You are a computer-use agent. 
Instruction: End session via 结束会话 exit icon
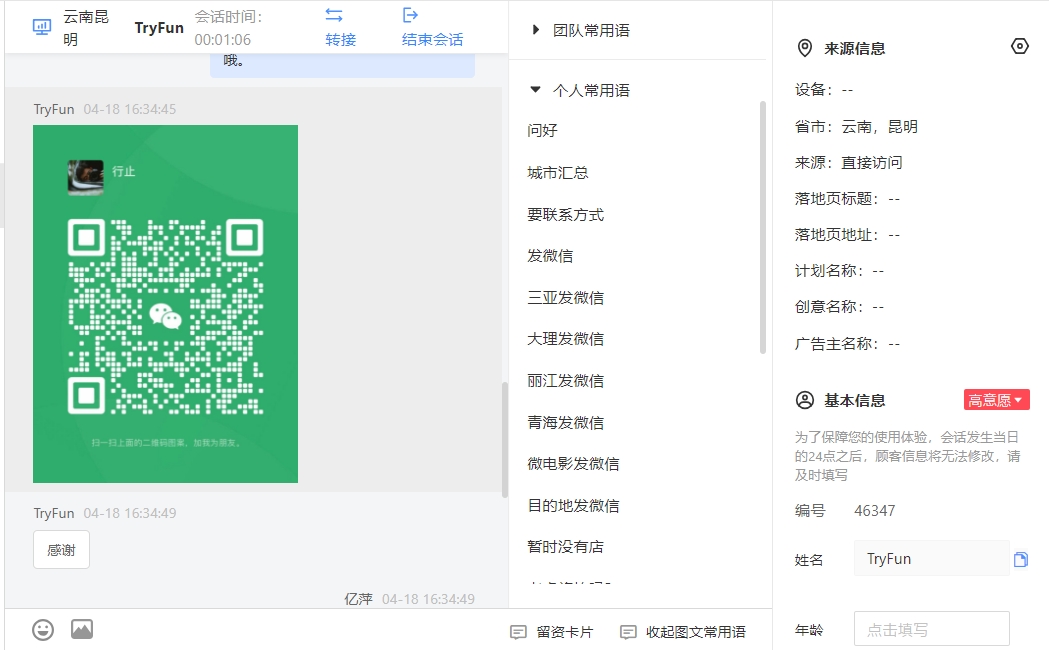click(x=410, y=15)
